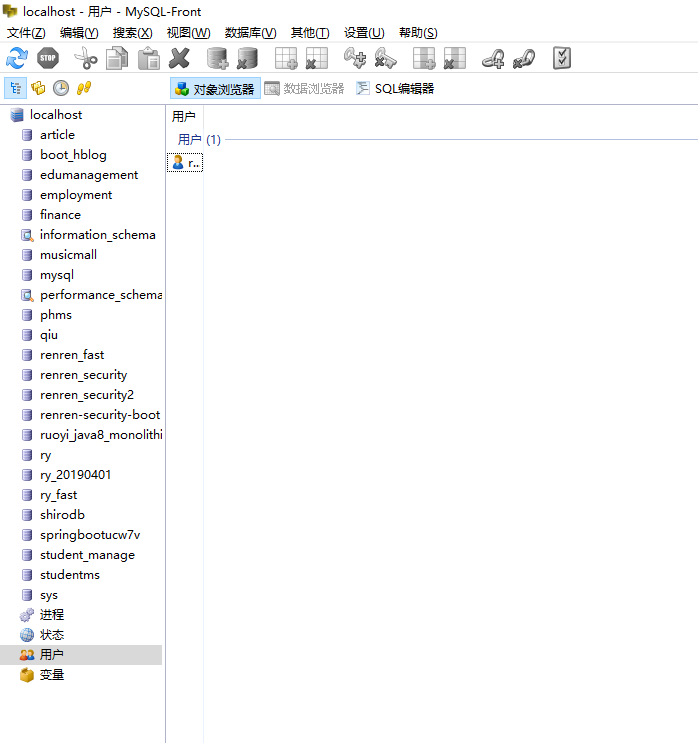Switch to the 数据浏览器 tab

coord(304,89)
